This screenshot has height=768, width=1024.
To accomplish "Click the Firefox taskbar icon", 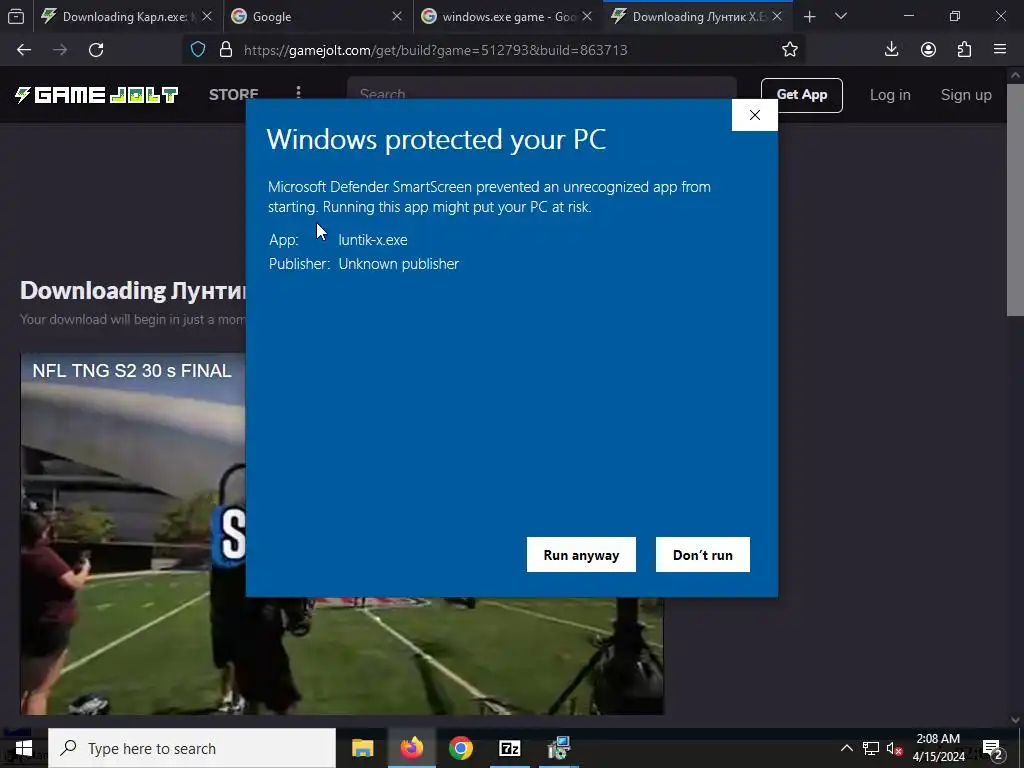I will tap(411, 748).
